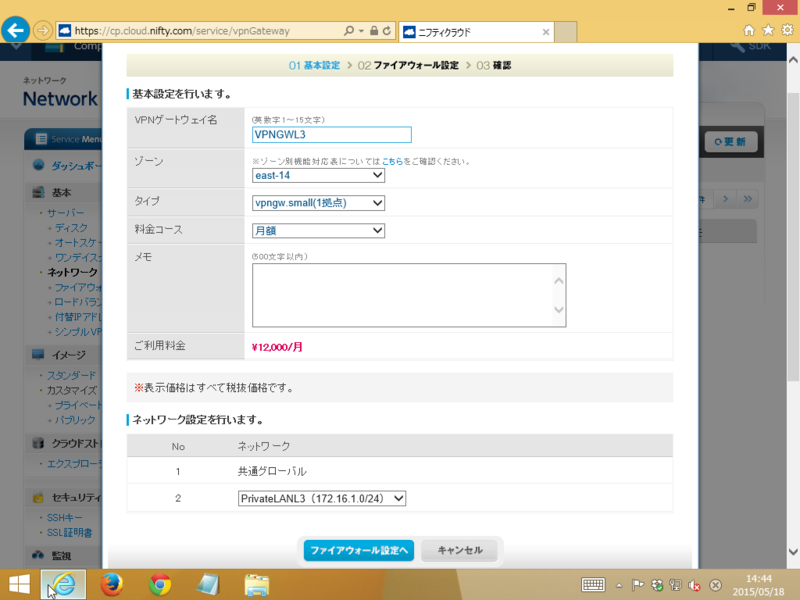Open the こちら zone feature link
This screenshot has width=800, height=600.
pos(392,161)
